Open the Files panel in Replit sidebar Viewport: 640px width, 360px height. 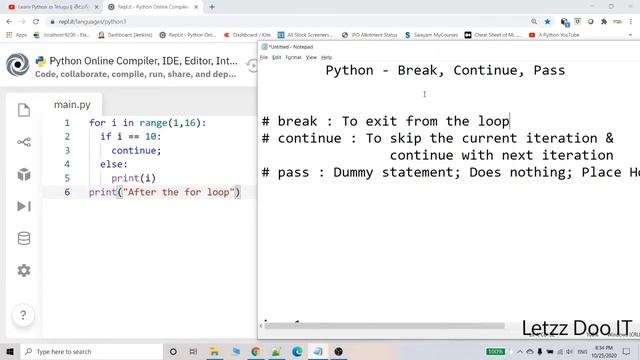(24, 110)
